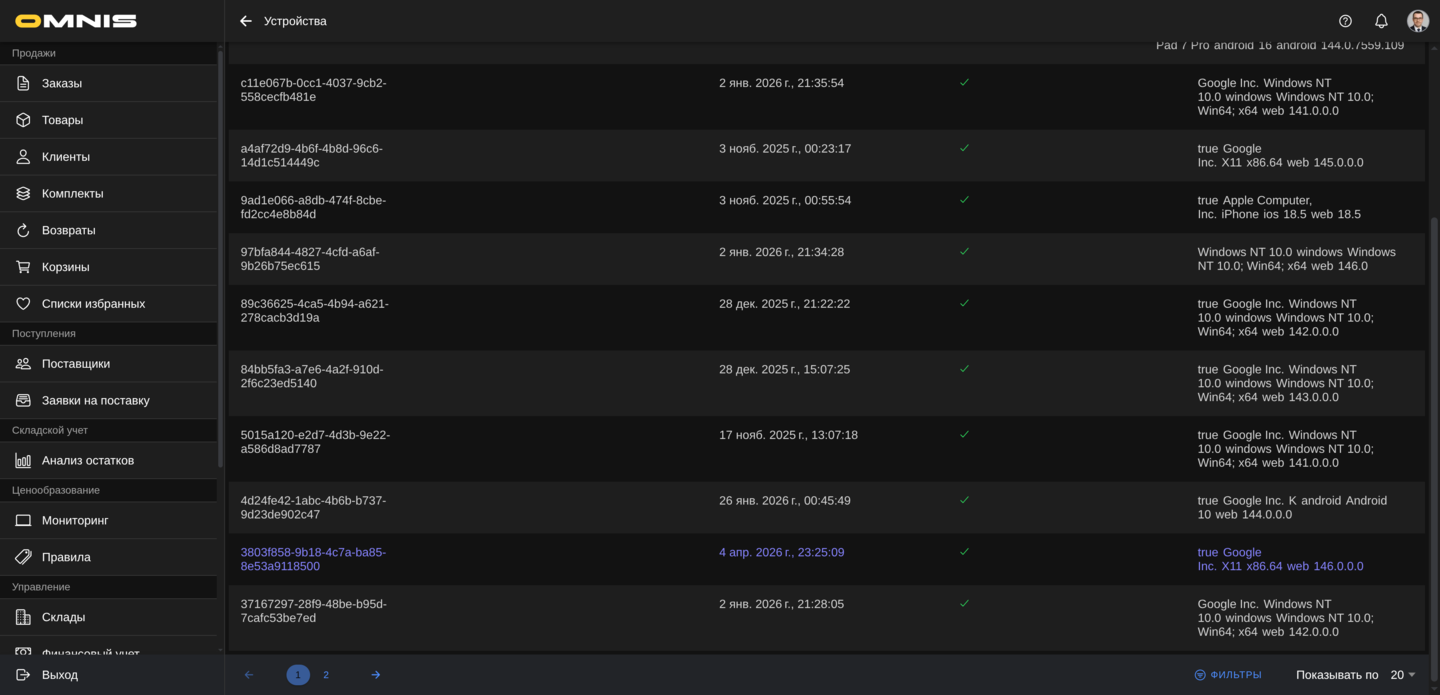The image size is (1440, 695).
Task: Click the back arrow beside Устройства
Action: pyautogui.click(x=246, y=21)
